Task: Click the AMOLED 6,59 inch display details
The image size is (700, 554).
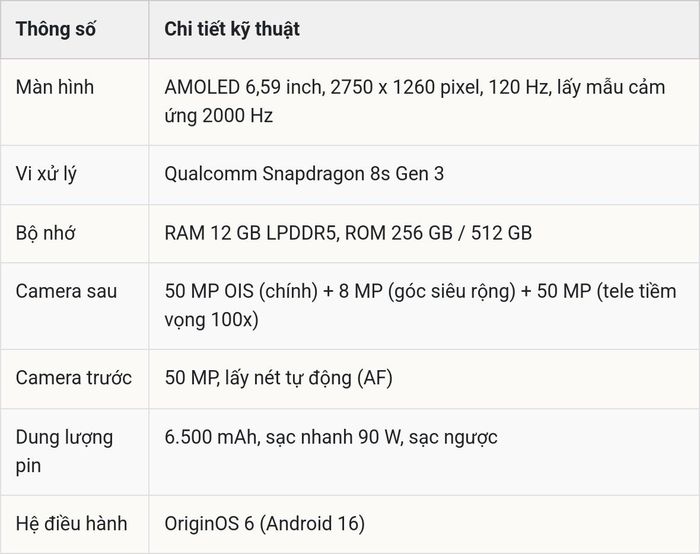Action: pos(415,101)
